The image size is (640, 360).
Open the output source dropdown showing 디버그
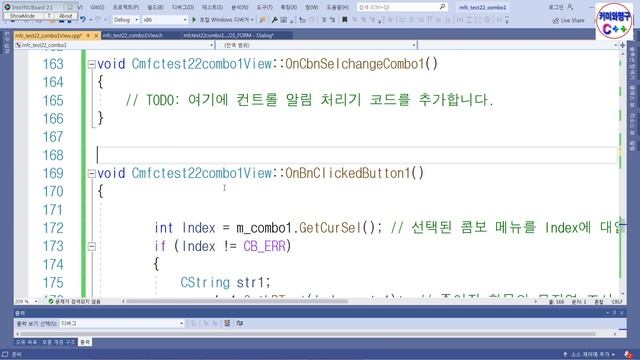(122, 323)
